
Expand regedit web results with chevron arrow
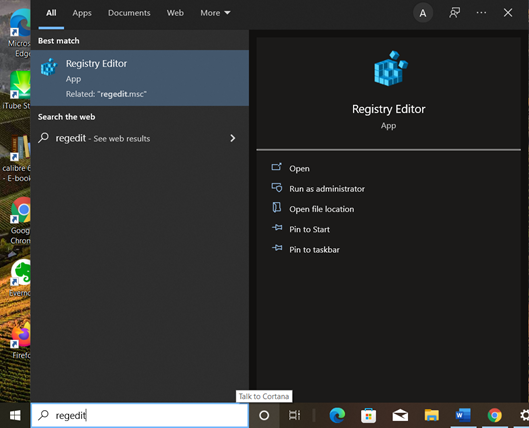232,138
